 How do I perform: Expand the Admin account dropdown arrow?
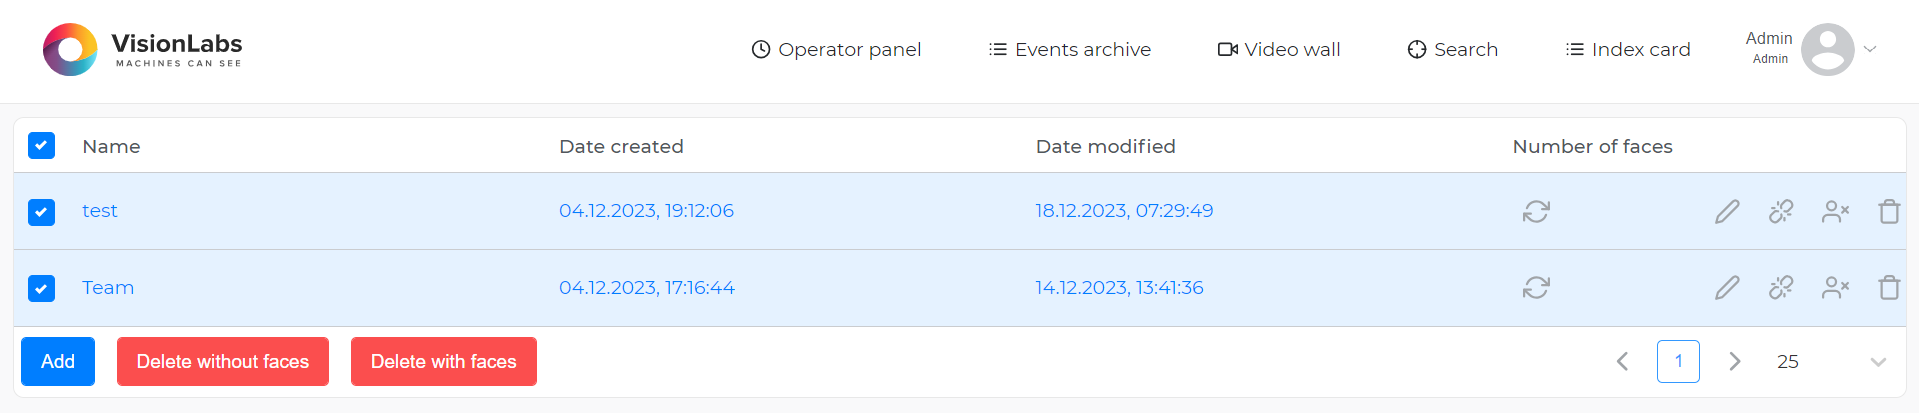click(x=1870, y=49)
